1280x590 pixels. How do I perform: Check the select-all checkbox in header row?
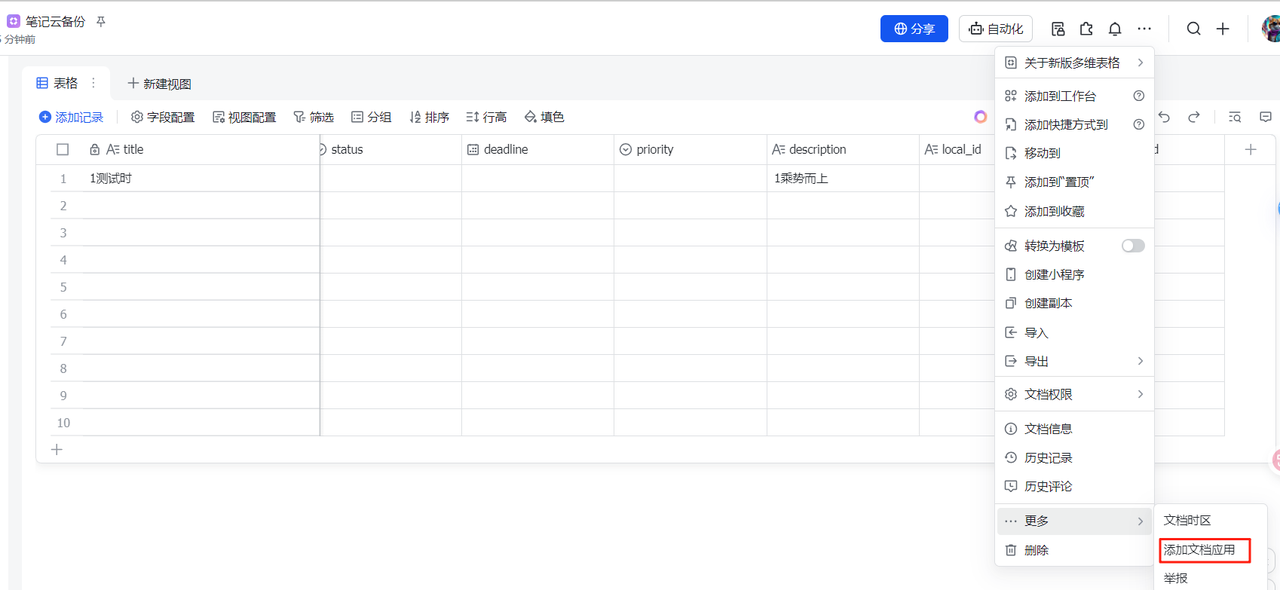coord(63,149)
